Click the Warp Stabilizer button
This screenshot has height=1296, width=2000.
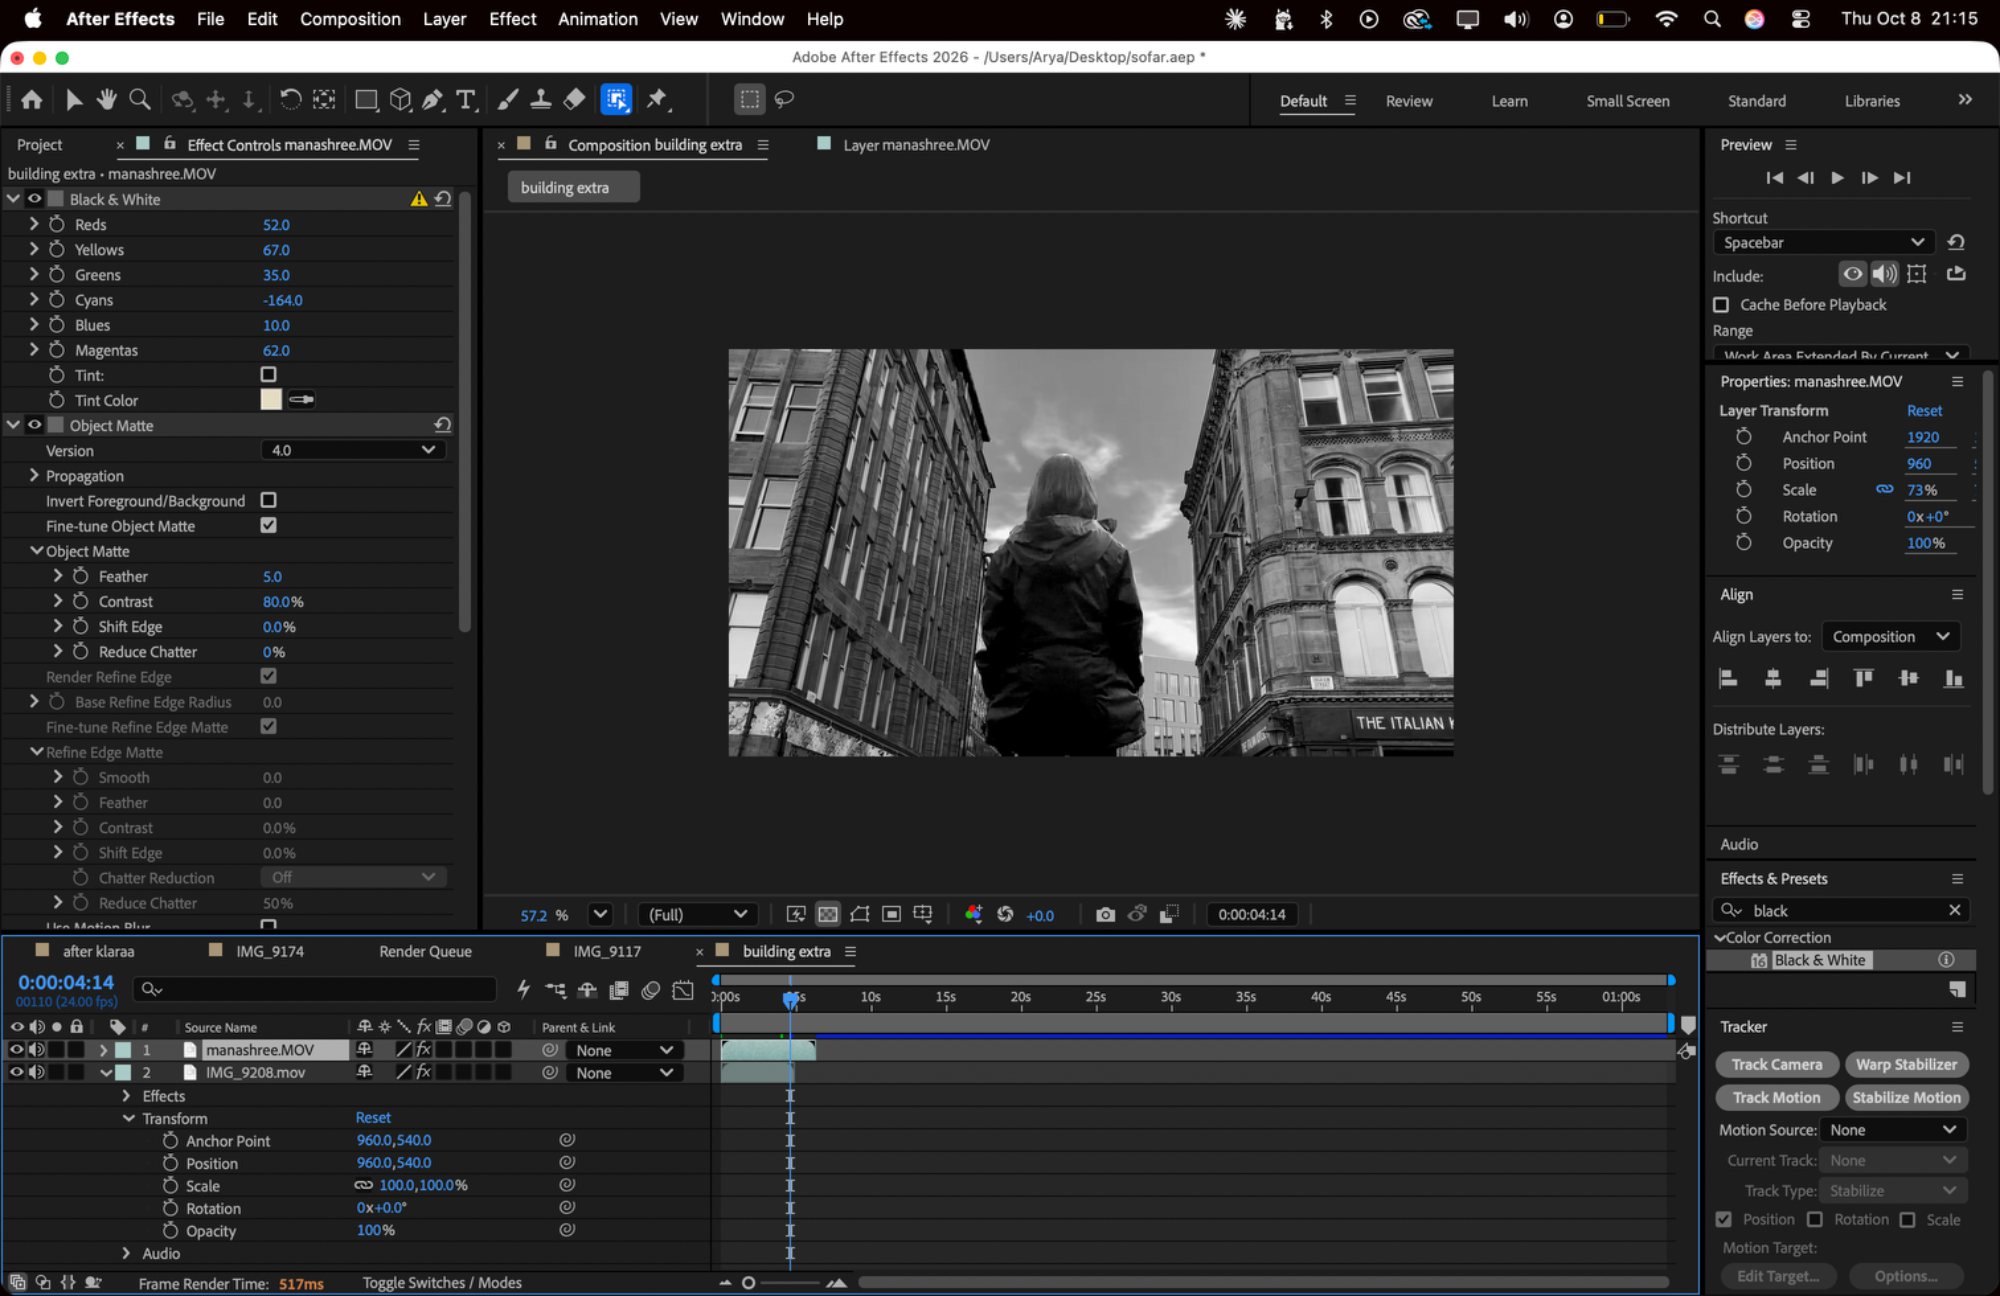[x=1906, y=1064]
